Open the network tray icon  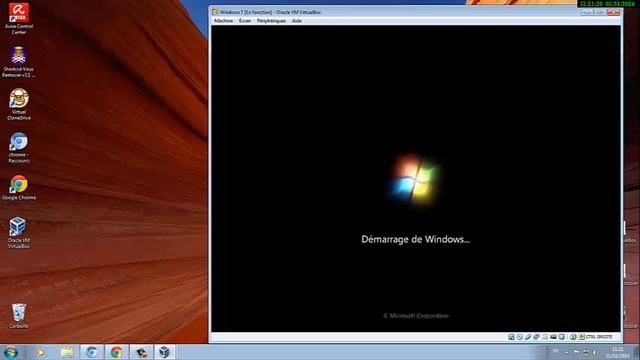pyautogui.click(x=586, y=352)
